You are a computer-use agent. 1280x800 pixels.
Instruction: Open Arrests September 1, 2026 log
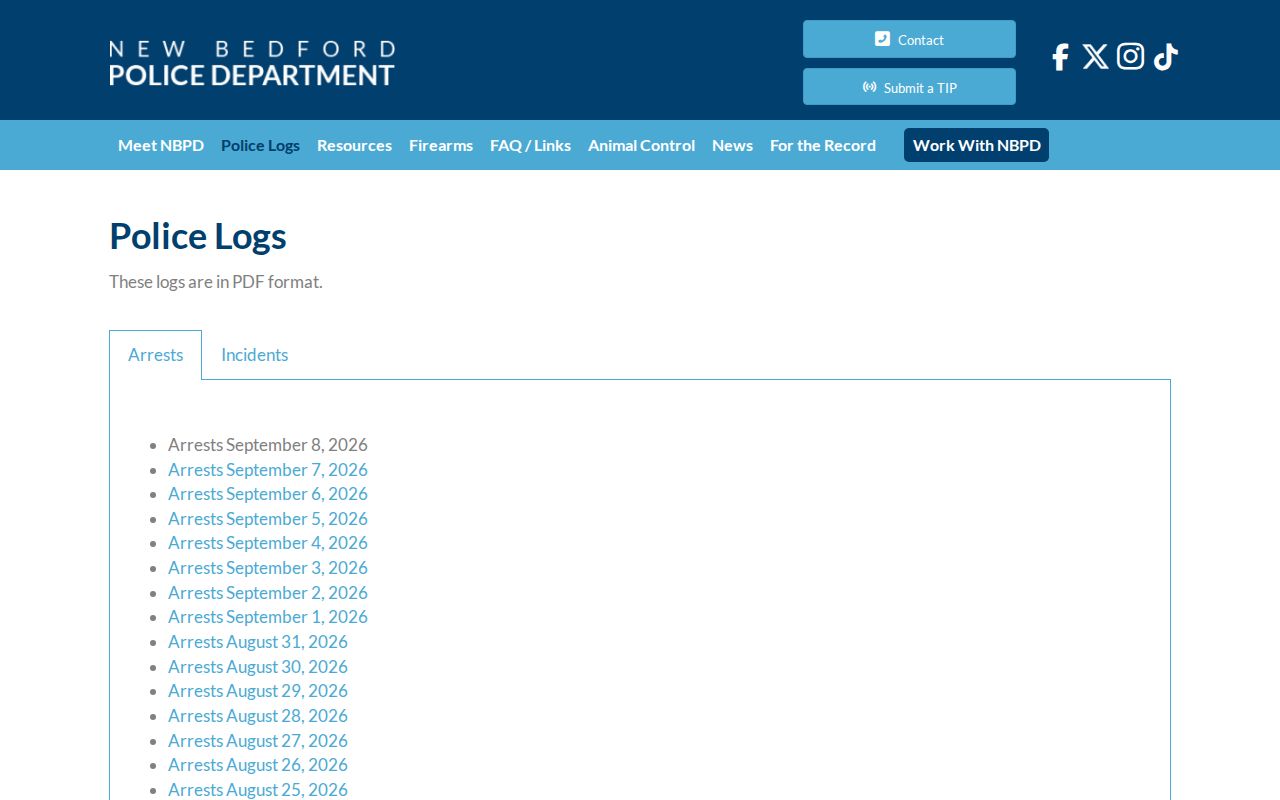[268, 617]
